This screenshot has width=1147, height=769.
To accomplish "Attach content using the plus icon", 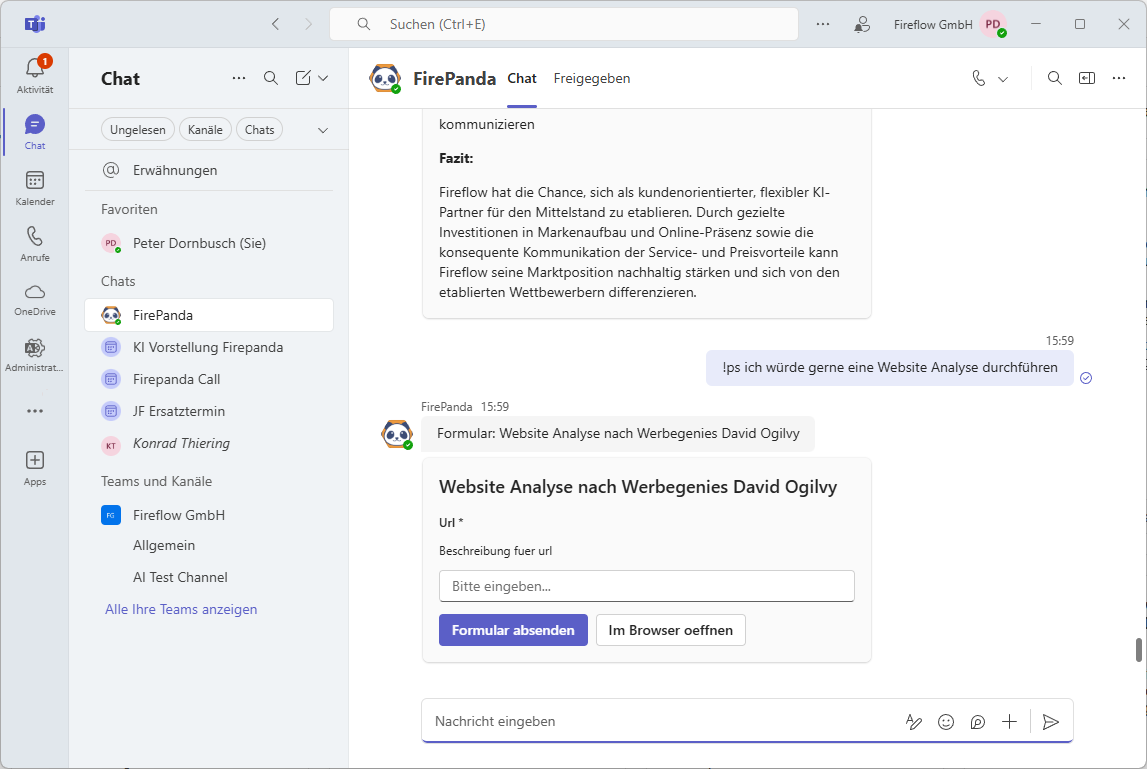I will [1009, 721].
